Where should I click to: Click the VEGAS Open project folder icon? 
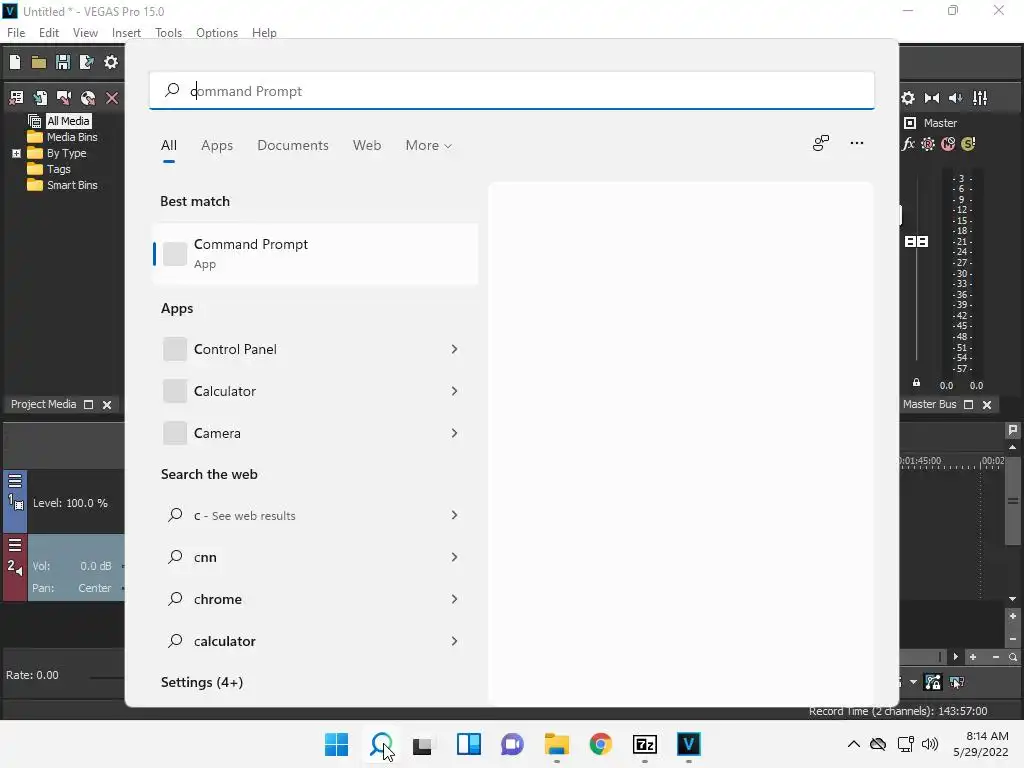pyautogui.click(x=39, y=62)
